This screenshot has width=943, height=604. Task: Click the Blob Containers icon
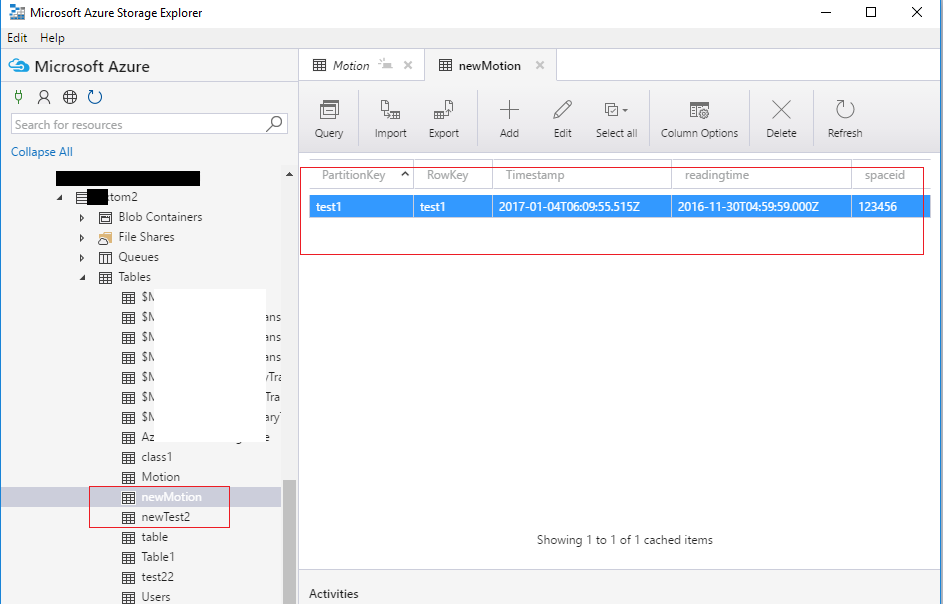click(105, 218)
